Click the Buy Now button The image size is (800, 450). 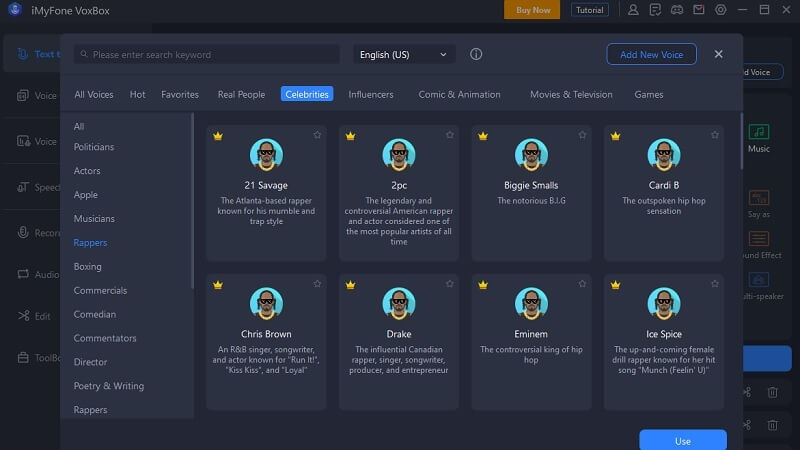point(532,10)
